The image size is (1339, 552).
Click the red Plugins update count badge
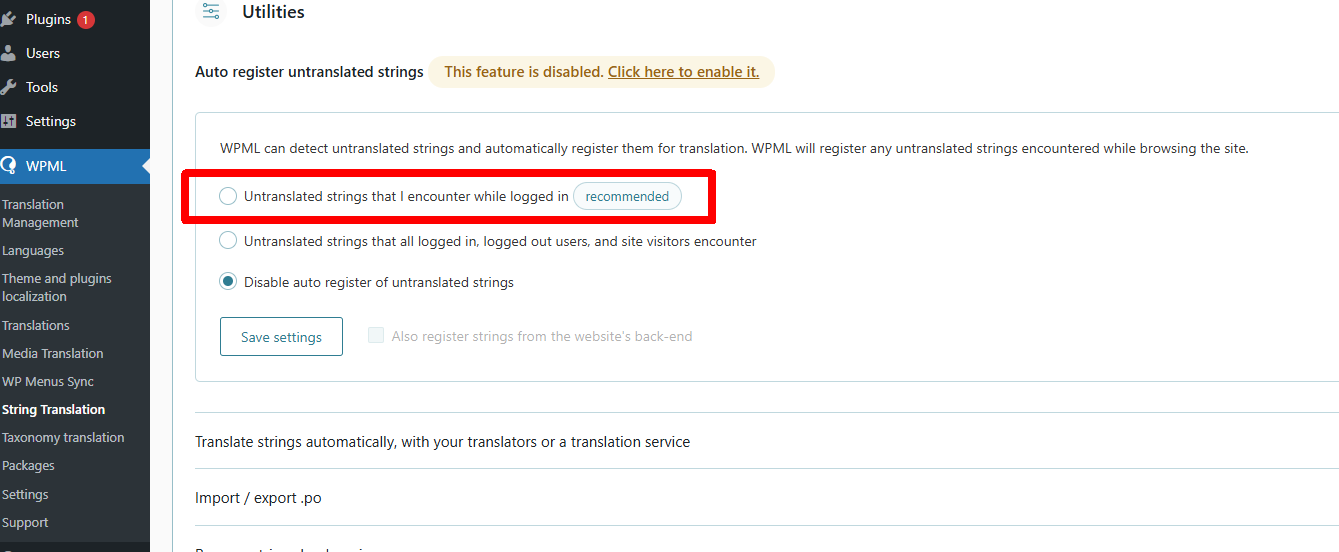coord(86,19)
